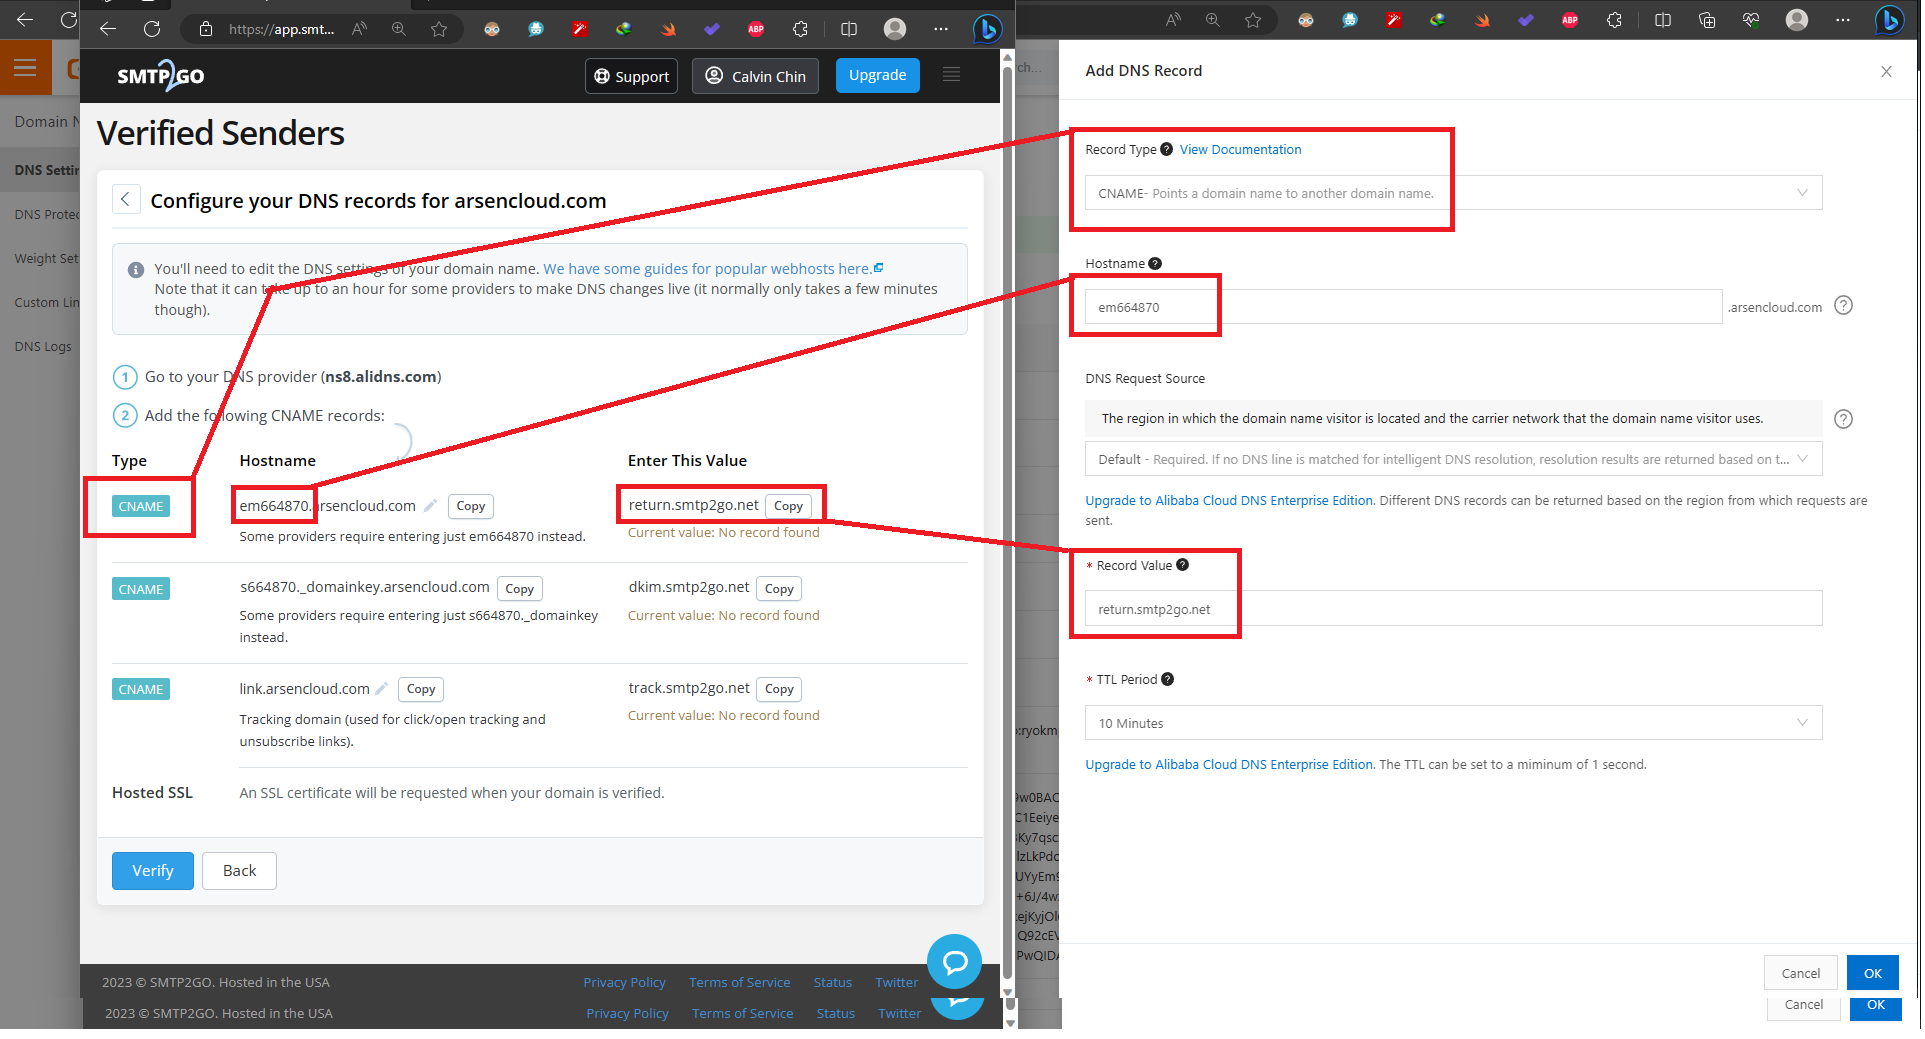Close the Add DNS Record panel

point(1886,71)
